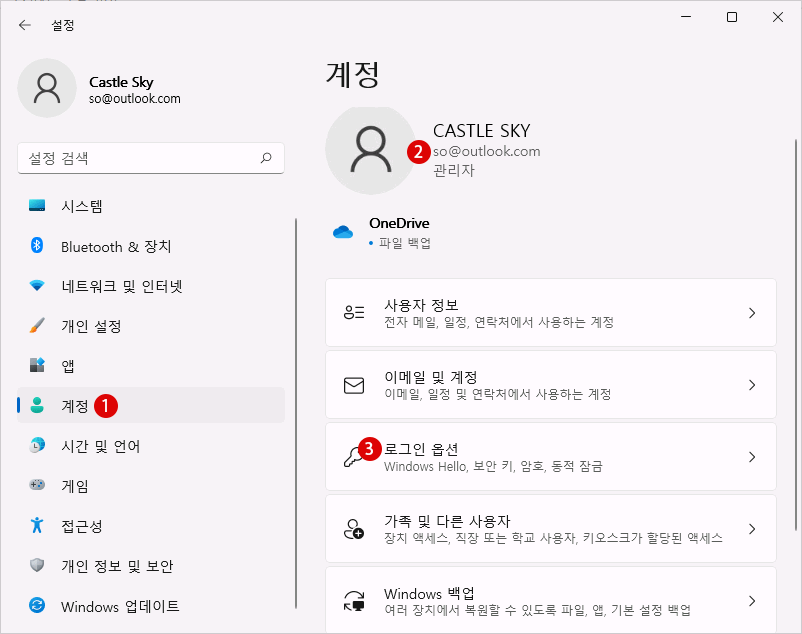Image resolution: width=802 pixels, height=634 pixels.
Task: Select 게임 in the settings sidebar
Action: 151,485
